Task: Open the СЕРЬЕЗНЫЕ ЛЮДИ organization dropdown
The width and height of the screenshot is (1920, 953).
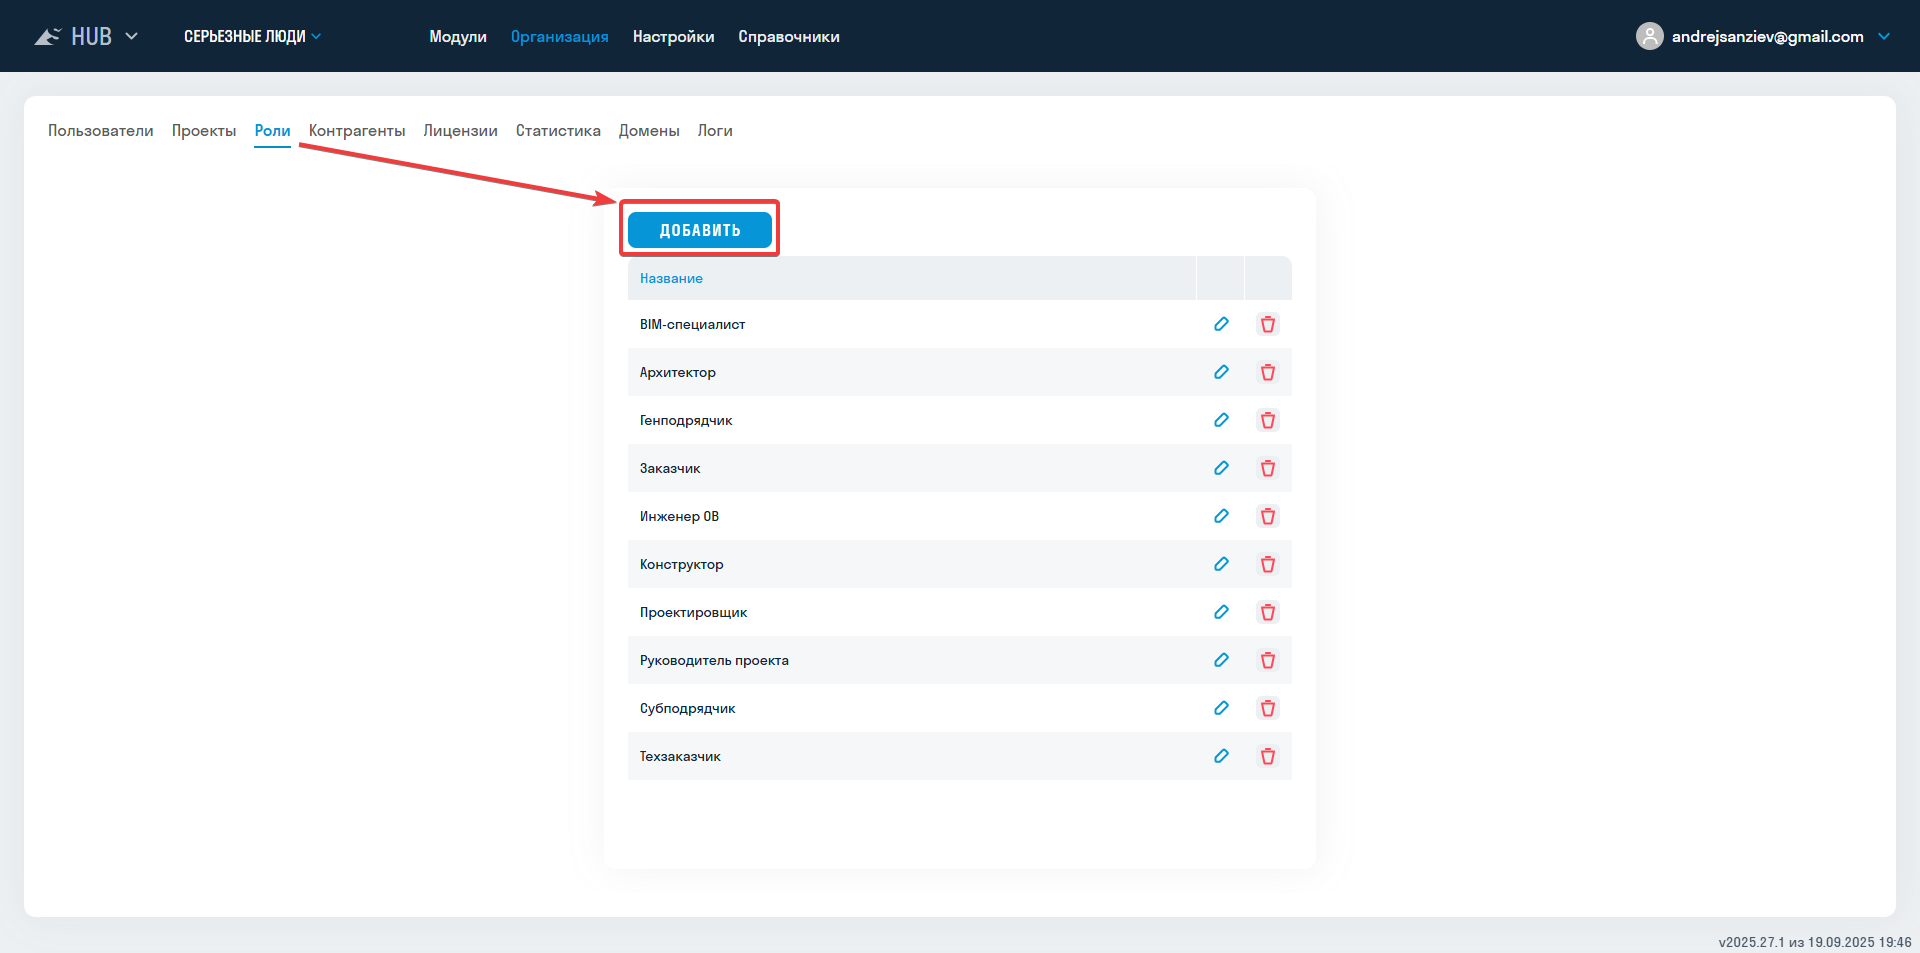Action: pyautogui.click(x=252, y=36)
